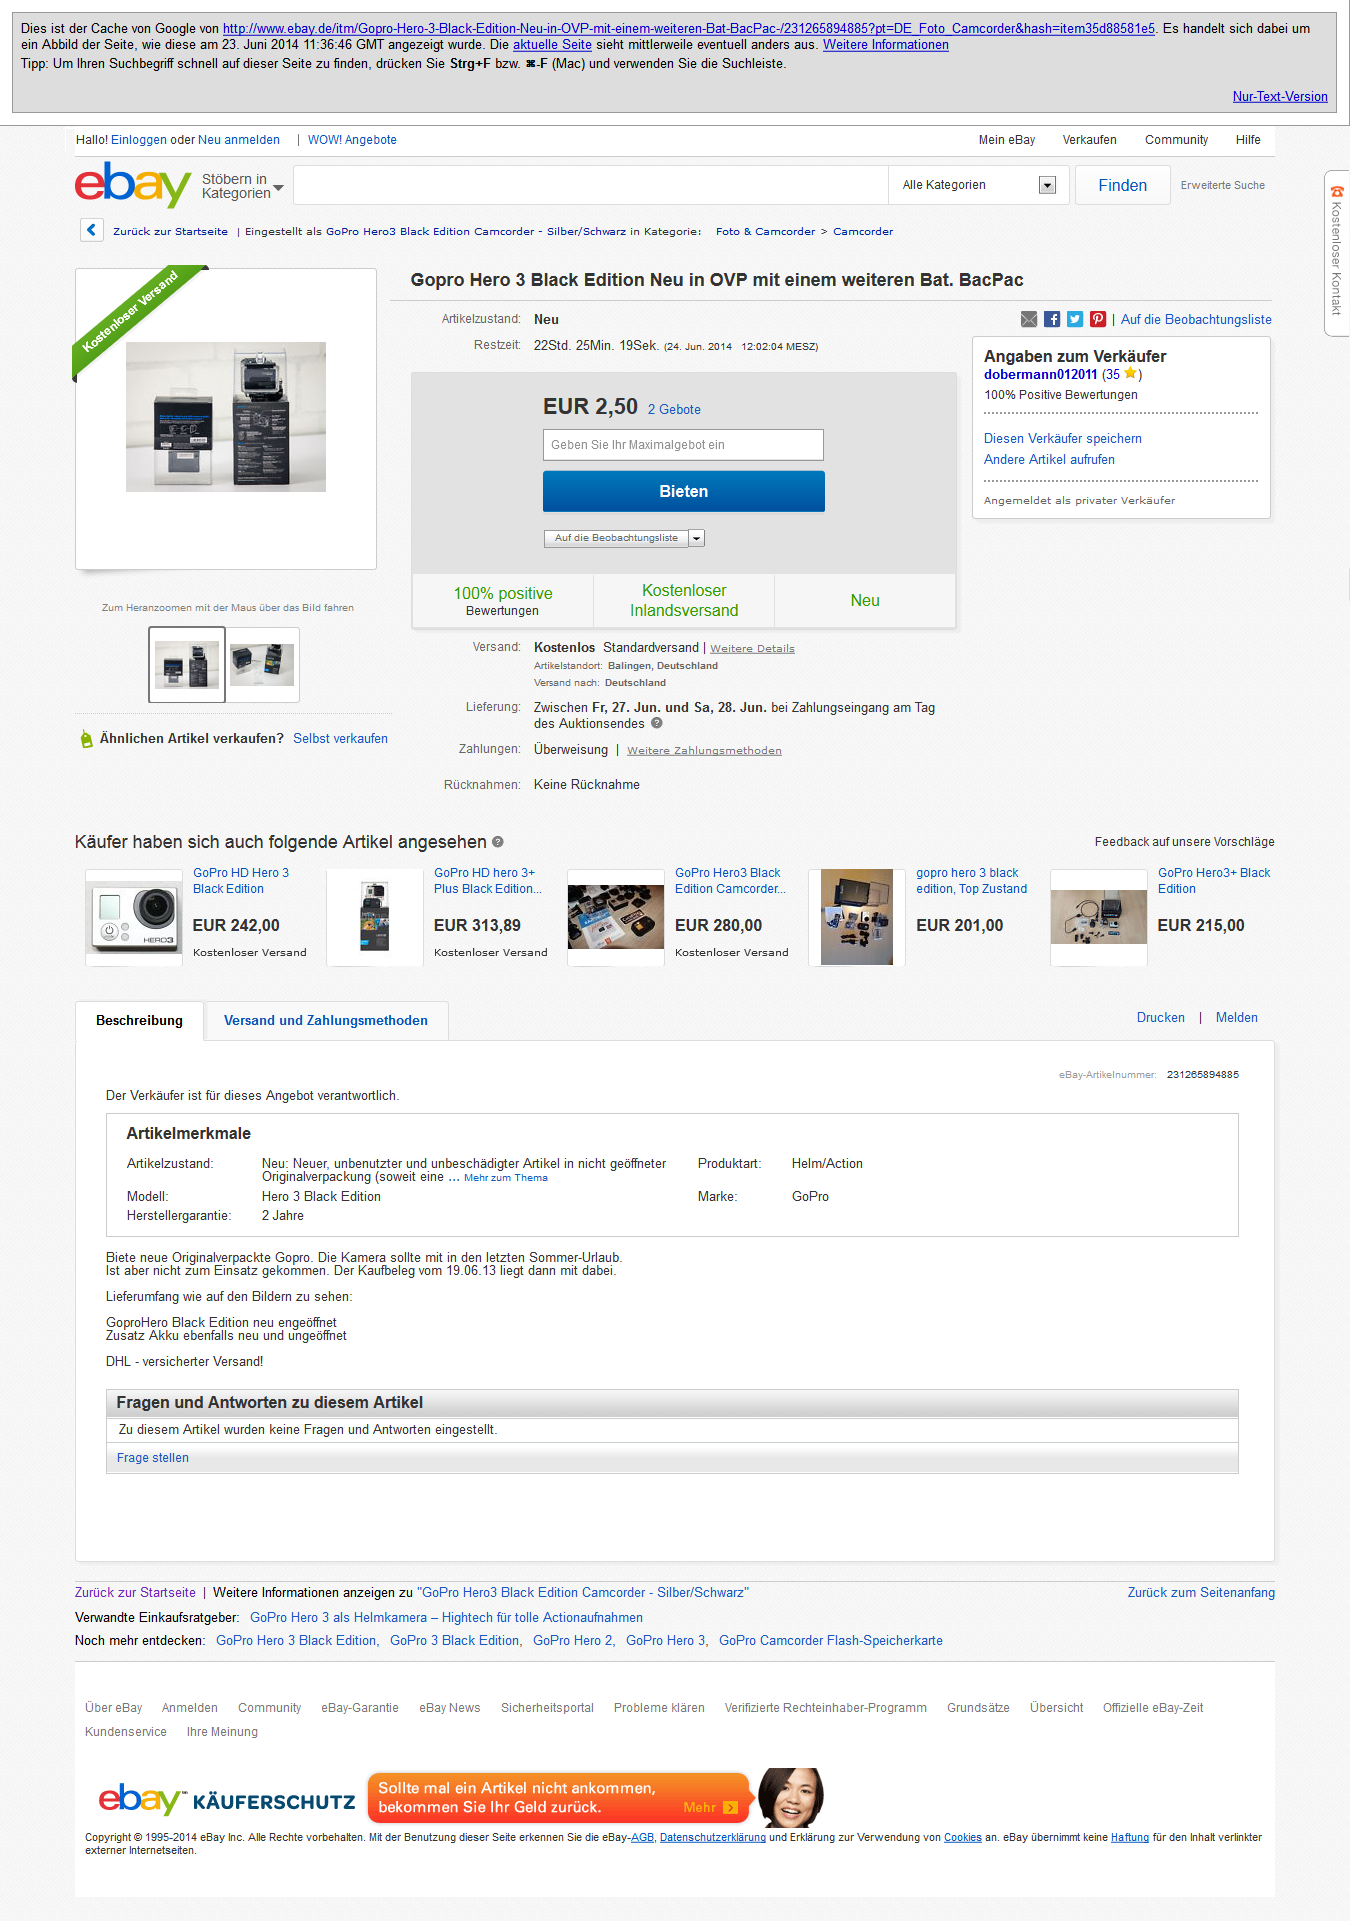Select the second product thumbnail image
Screen dimensions: 1350x1921
pos(262,665)
